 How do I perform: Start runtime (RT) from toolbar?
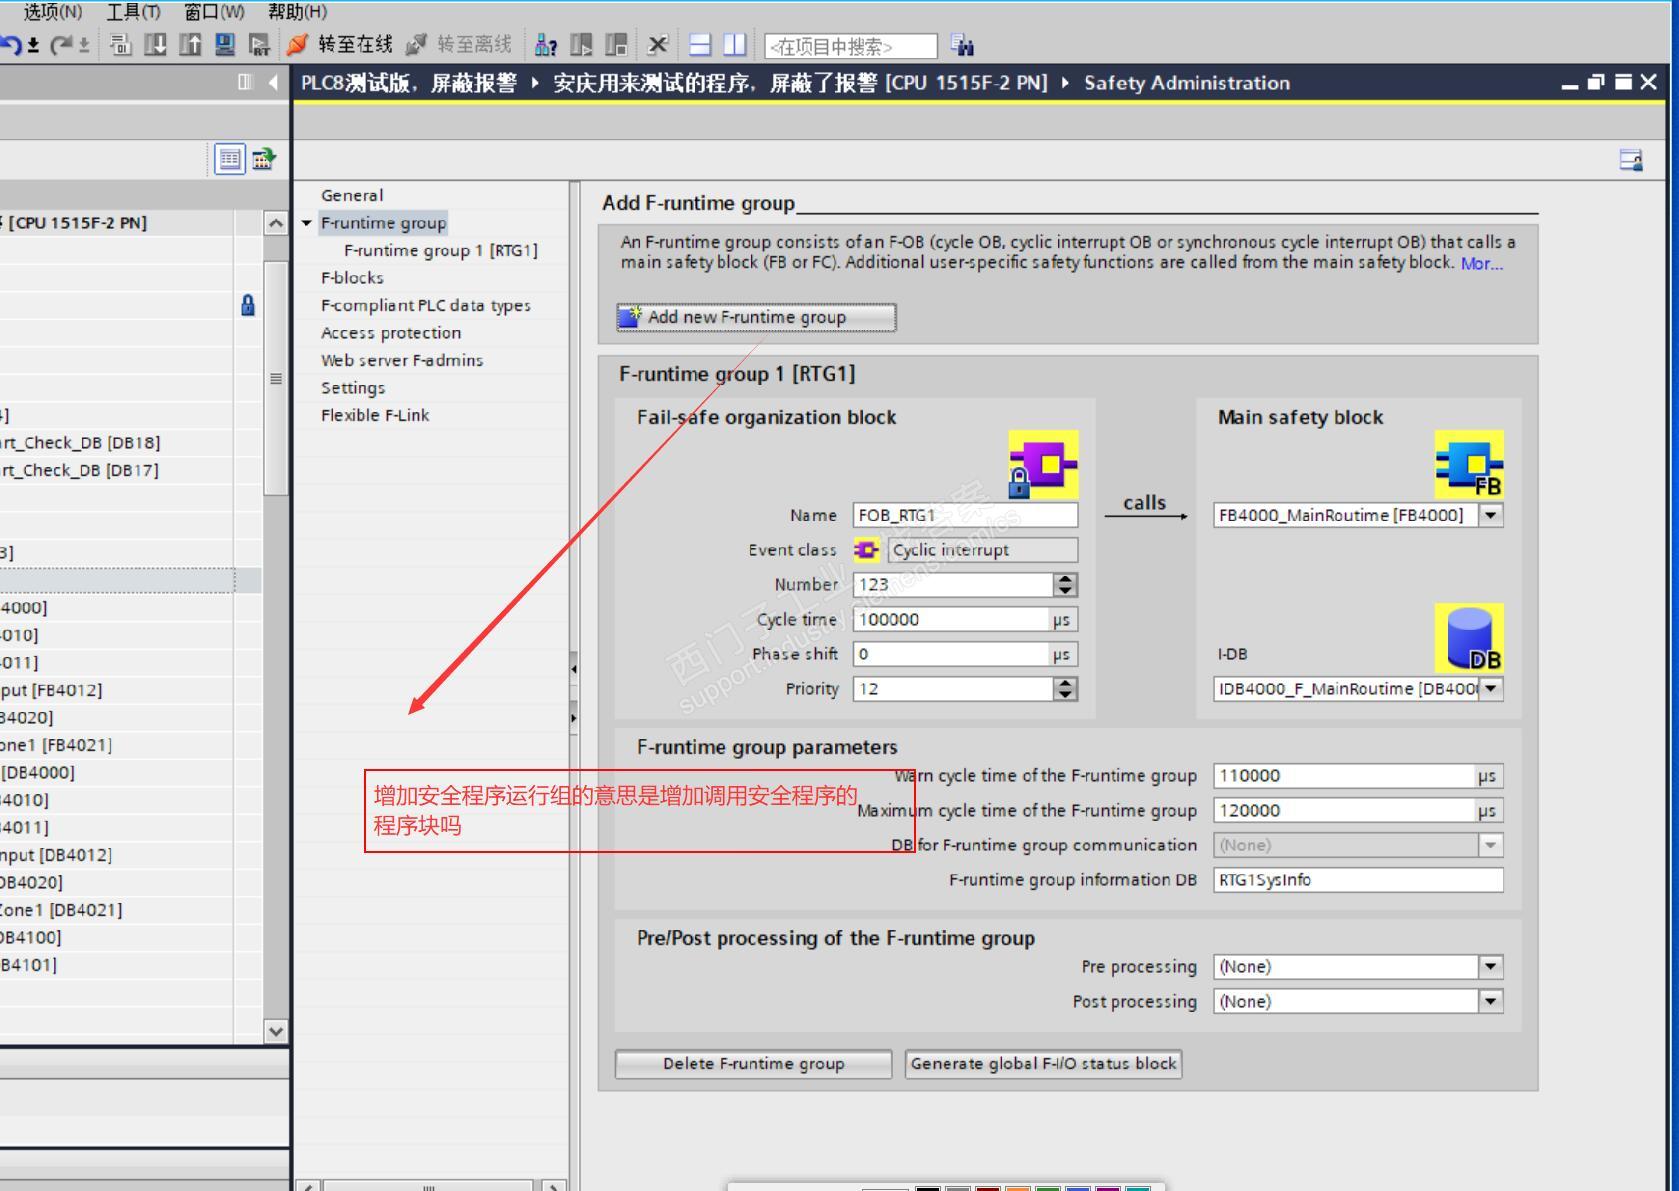pyautogui.click(x=259, y=45)
